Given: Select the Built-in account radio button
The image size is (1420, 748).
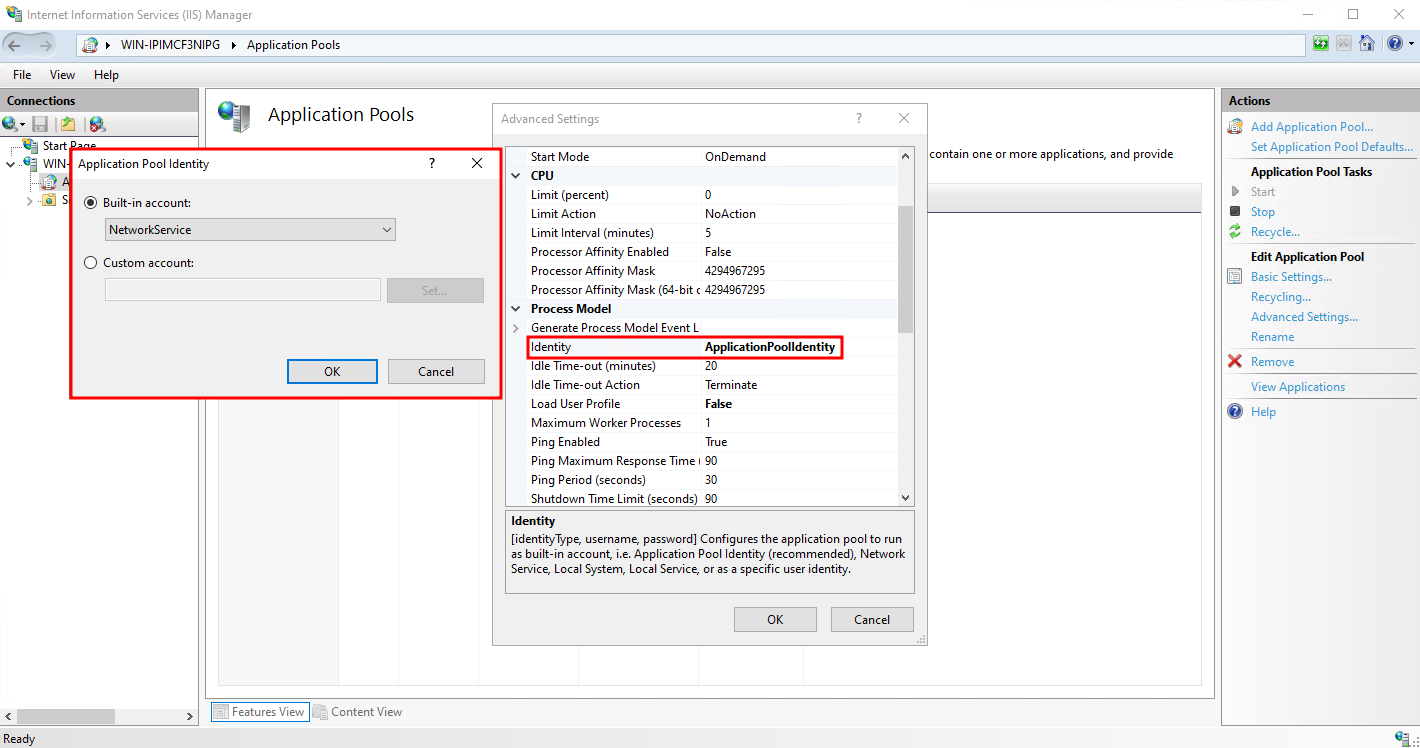Looking at the screenshot, I should tap(91, 203).
